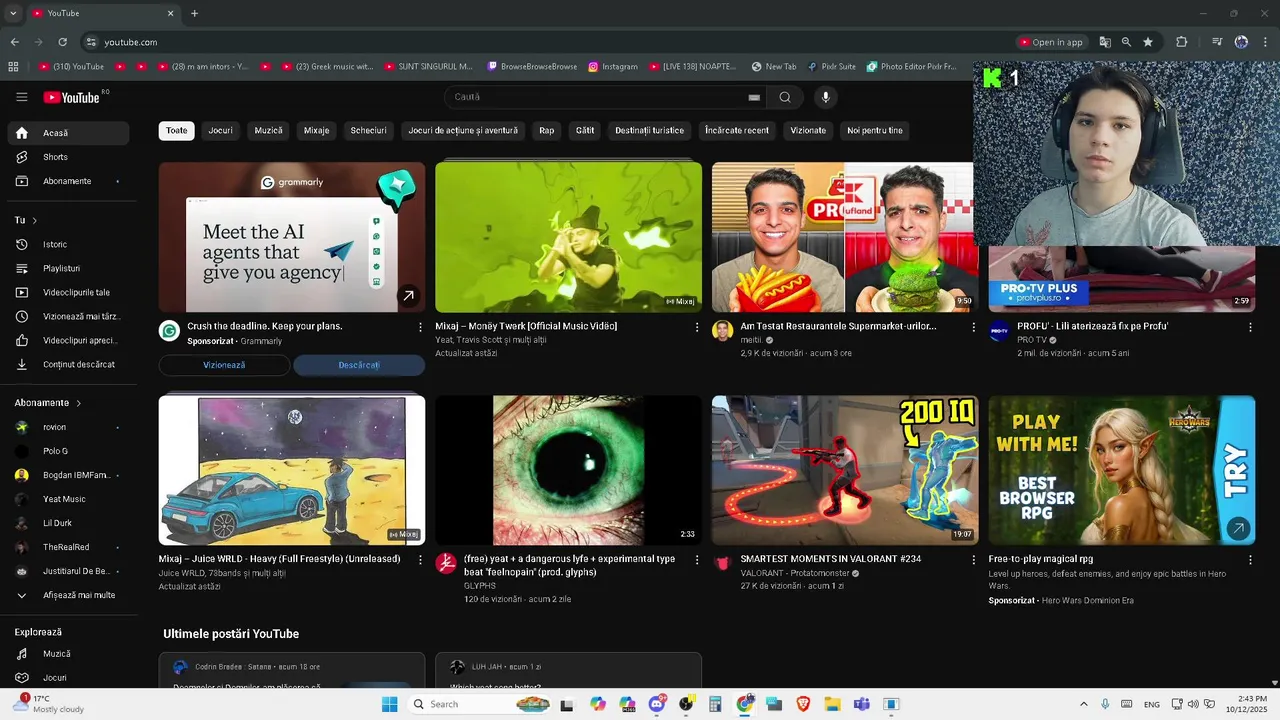The width and height of the screenshot is (1280, 720).
Task: Select the Muzică filter chip
Action: 268,131
